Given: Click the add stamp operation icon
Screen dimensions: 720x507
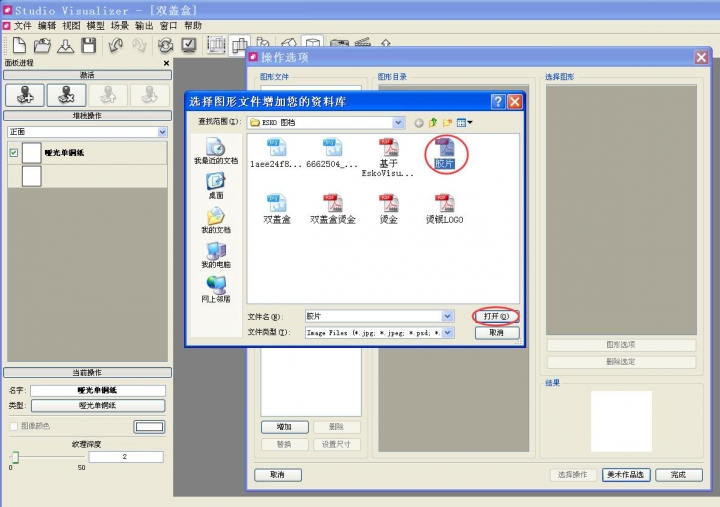Looking at the screenshot, I should (23, 94).
